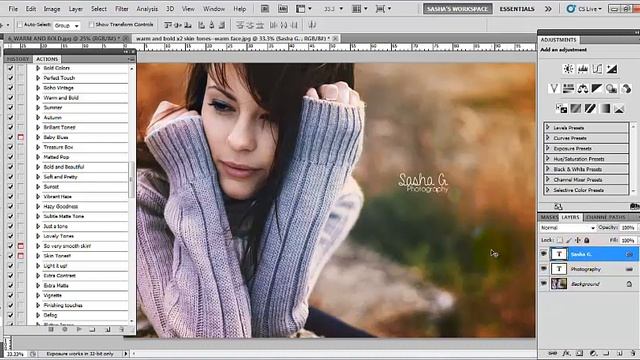
Task: Hide the Photography text layer
Action: point(544,269)
